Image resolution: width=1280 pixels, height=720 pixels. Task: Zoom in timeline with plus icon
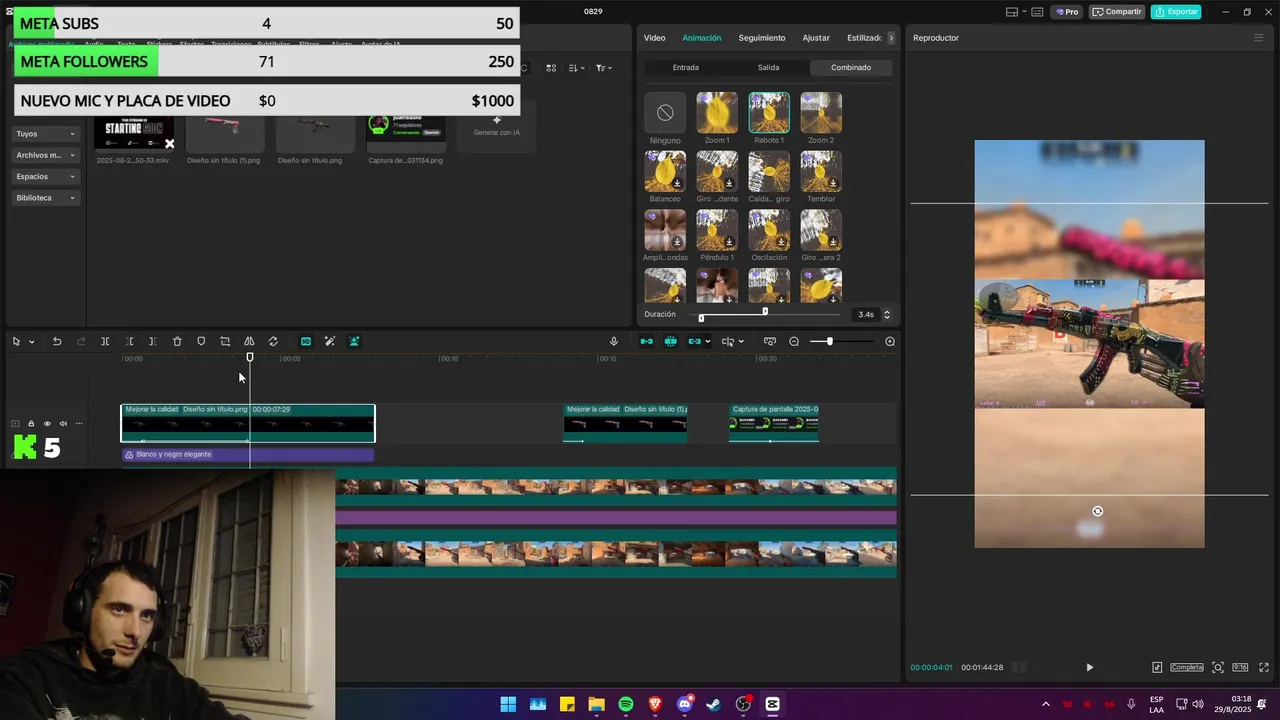click(890, 342)
